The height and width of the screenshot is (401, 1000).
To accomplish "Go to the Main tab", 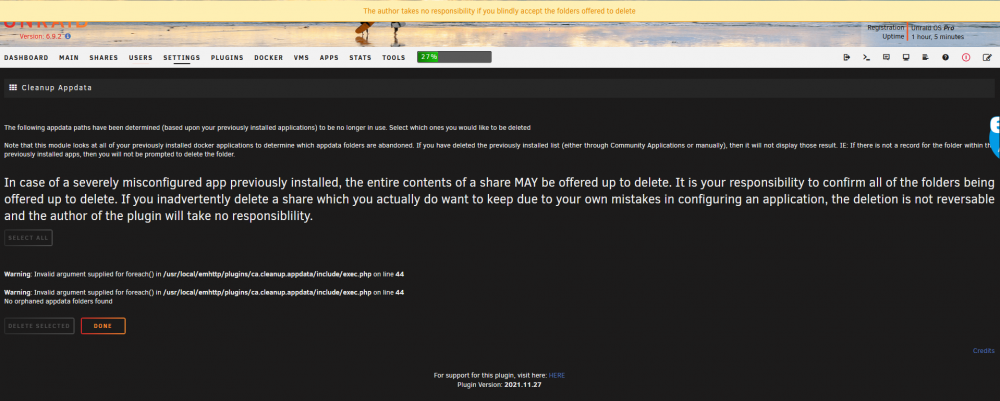I will point(69,57).
